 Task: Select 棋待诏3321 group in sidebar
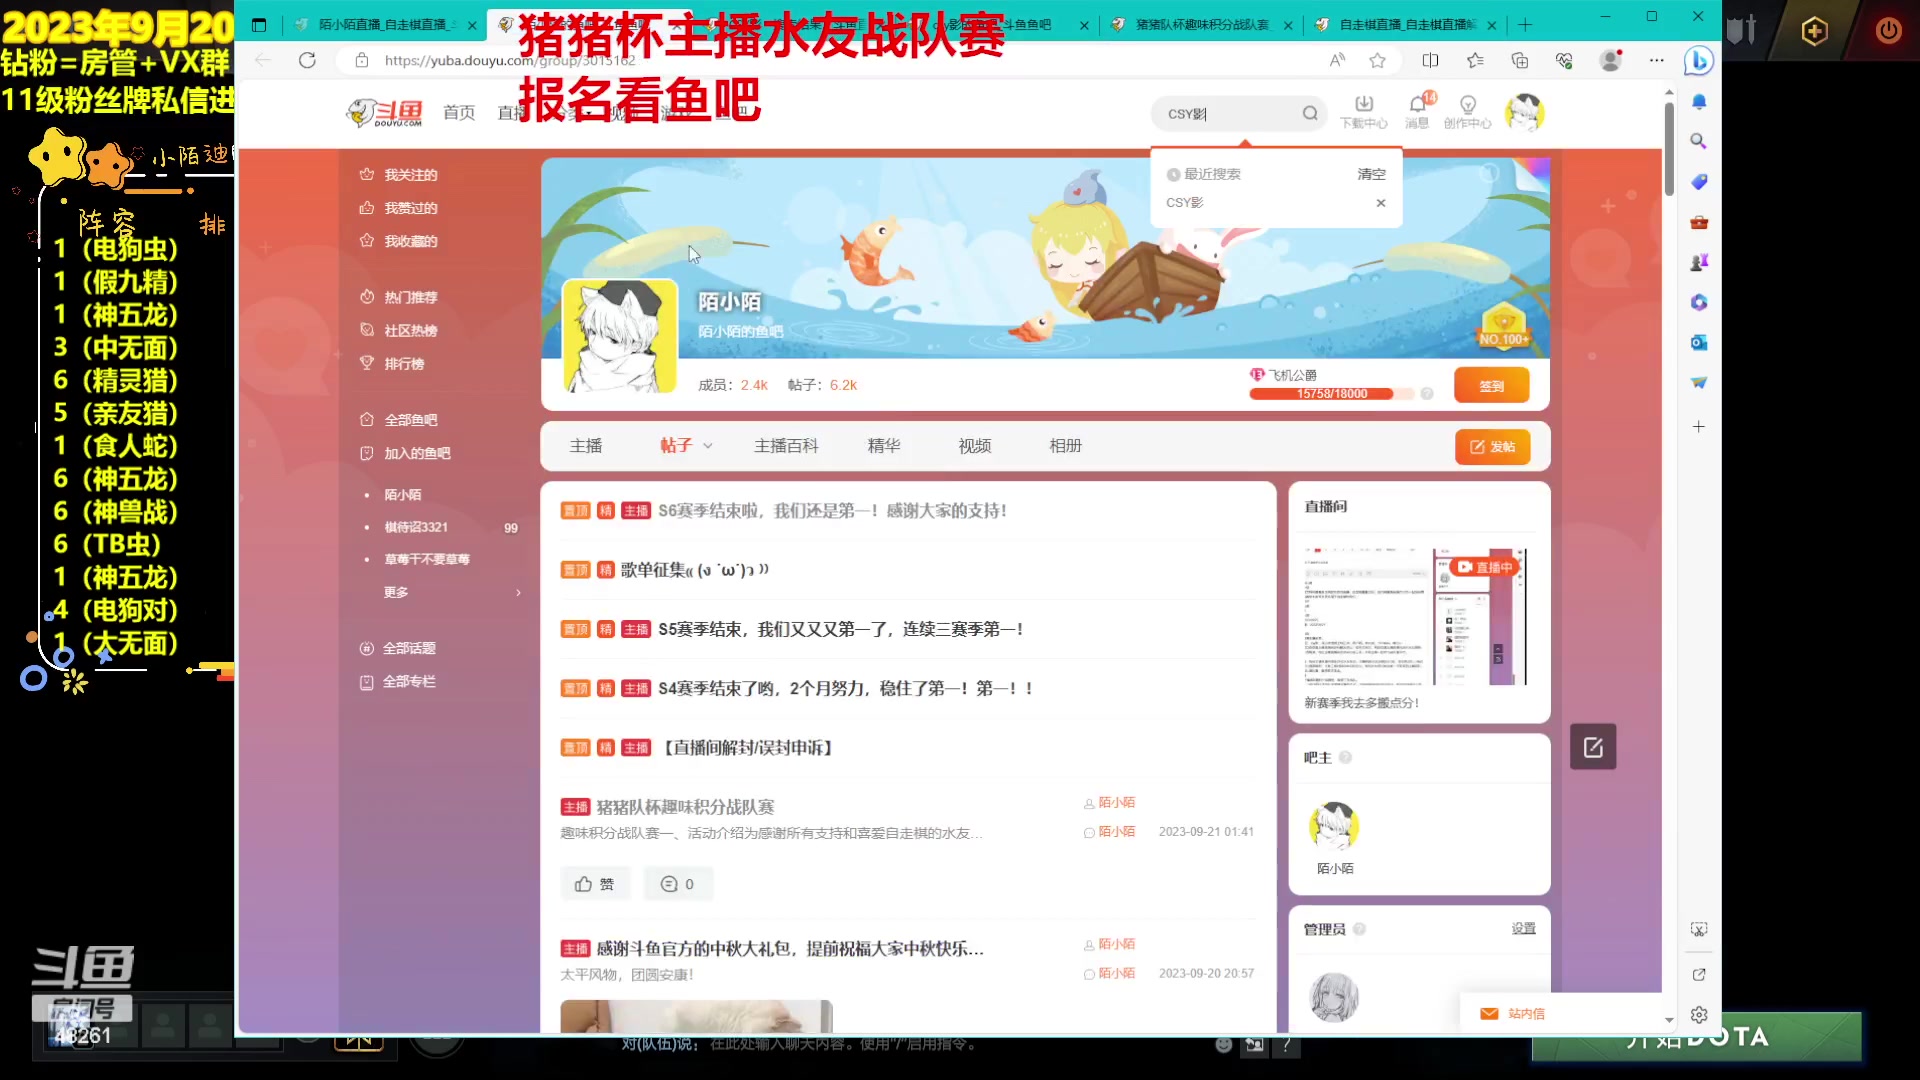[x=416, y=527]
